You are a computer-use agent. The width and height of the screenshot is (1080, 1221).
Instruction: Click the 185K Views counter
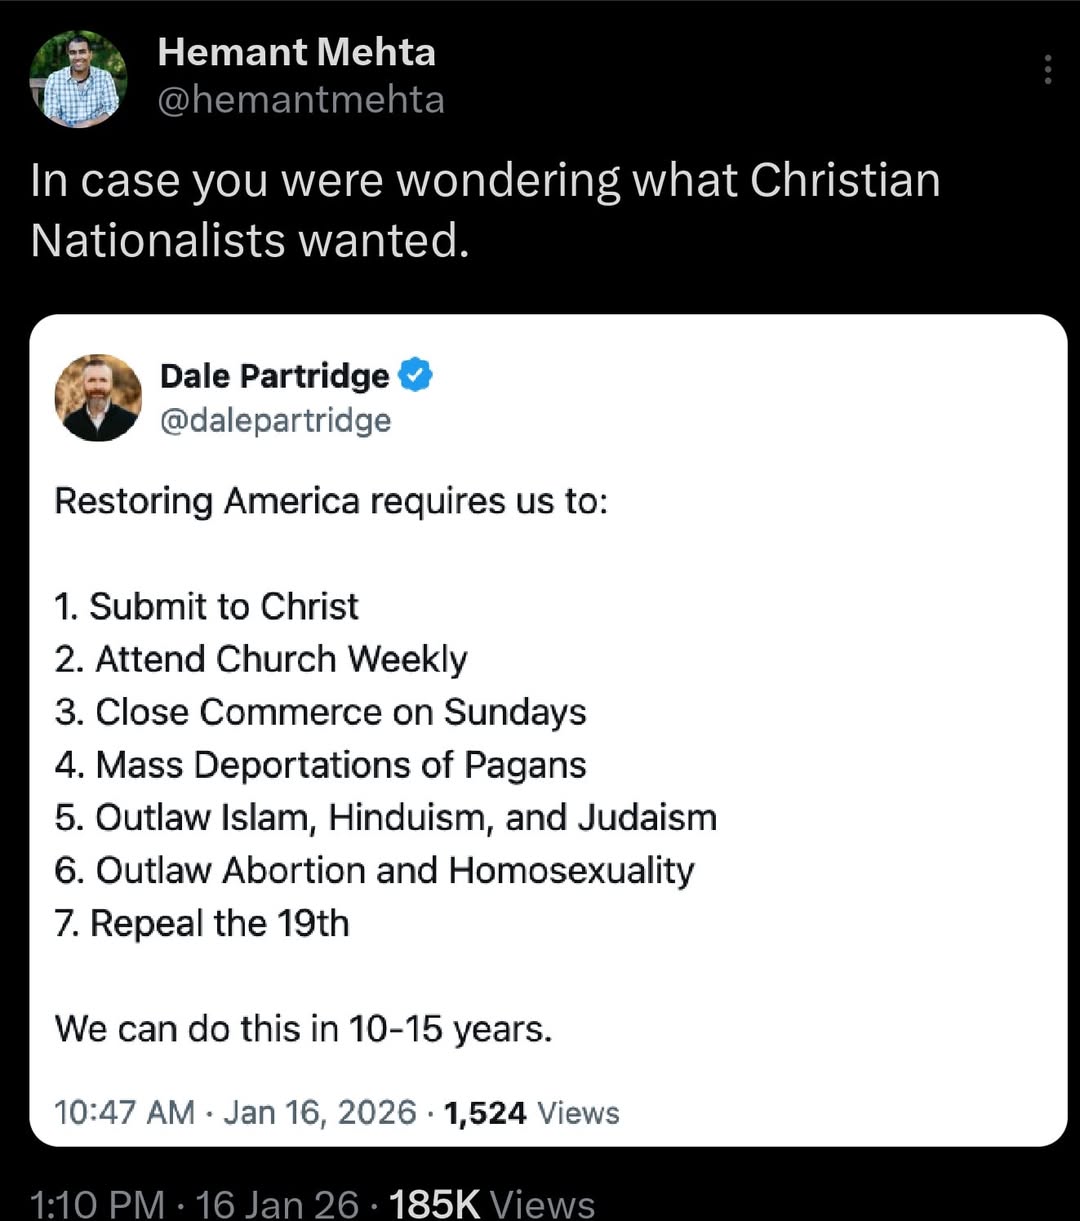[434, 1205]
